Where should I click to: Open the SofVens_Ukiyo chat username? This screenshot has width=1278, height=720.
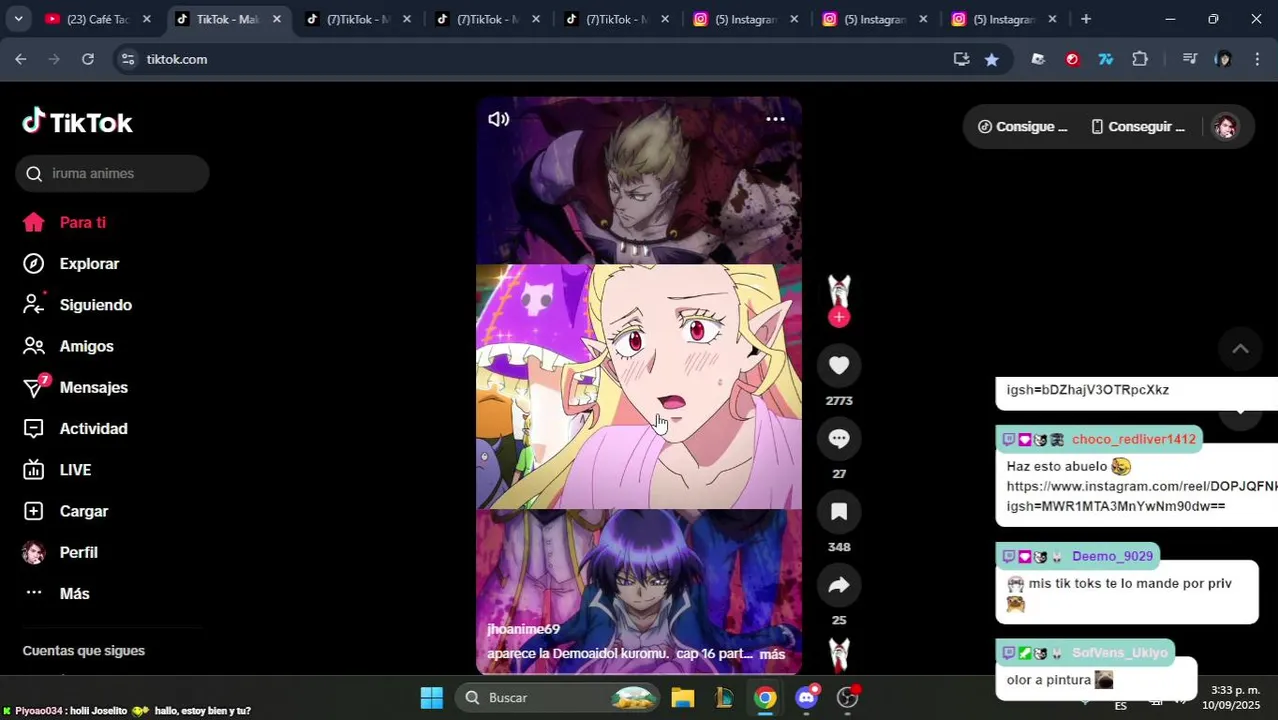[x=1119, y=653]
